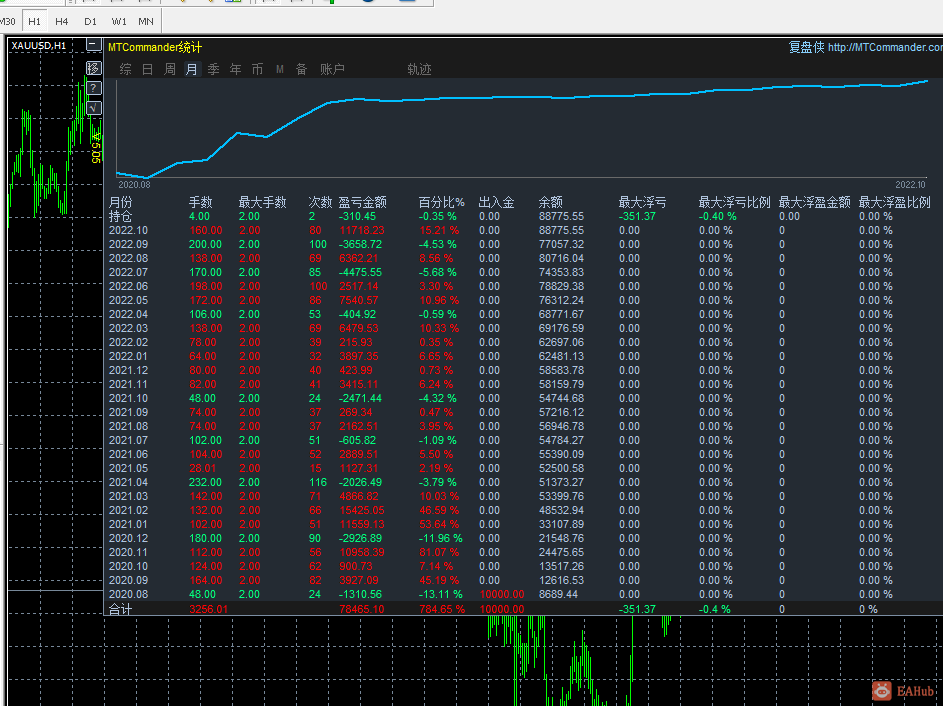This screenshot has height=706, width=943.
Task: Toggle the √ checkmark button
Action: pos(93,107)
